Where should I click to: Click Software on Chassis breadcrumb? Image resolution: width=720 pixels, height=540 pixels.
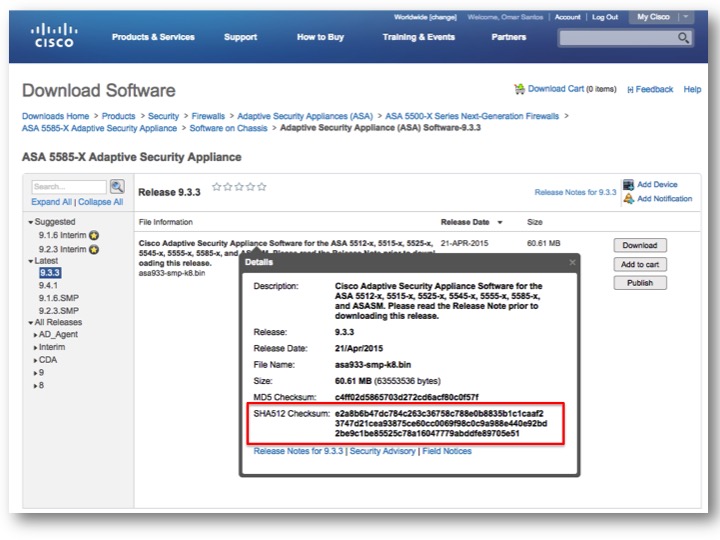pyautogui.click(x=228, y=129)
